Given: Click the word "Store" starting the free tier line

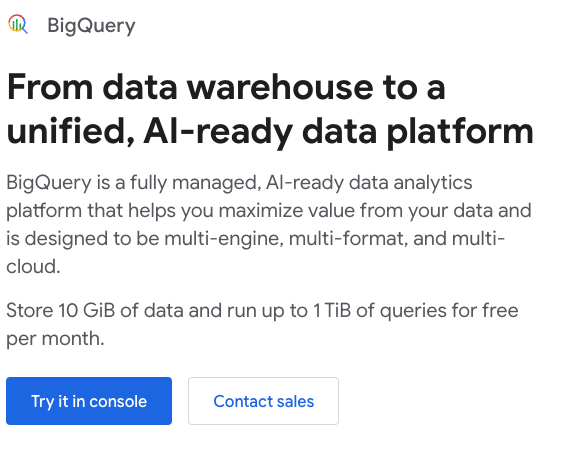Looking at the screenshot, I should click(x=30, y=311).
